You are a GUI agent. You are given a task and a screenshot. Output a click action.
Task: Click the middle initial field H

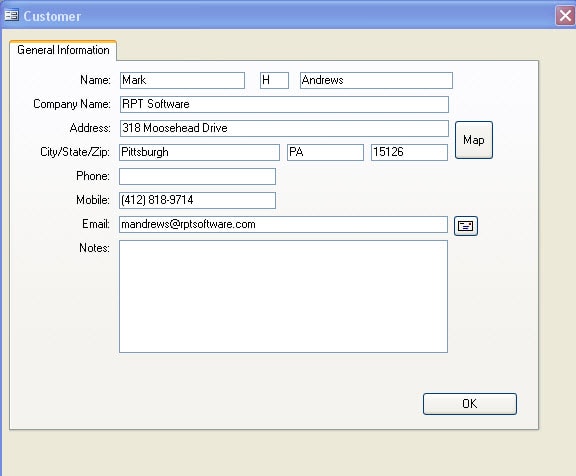[x=274, y=80]
